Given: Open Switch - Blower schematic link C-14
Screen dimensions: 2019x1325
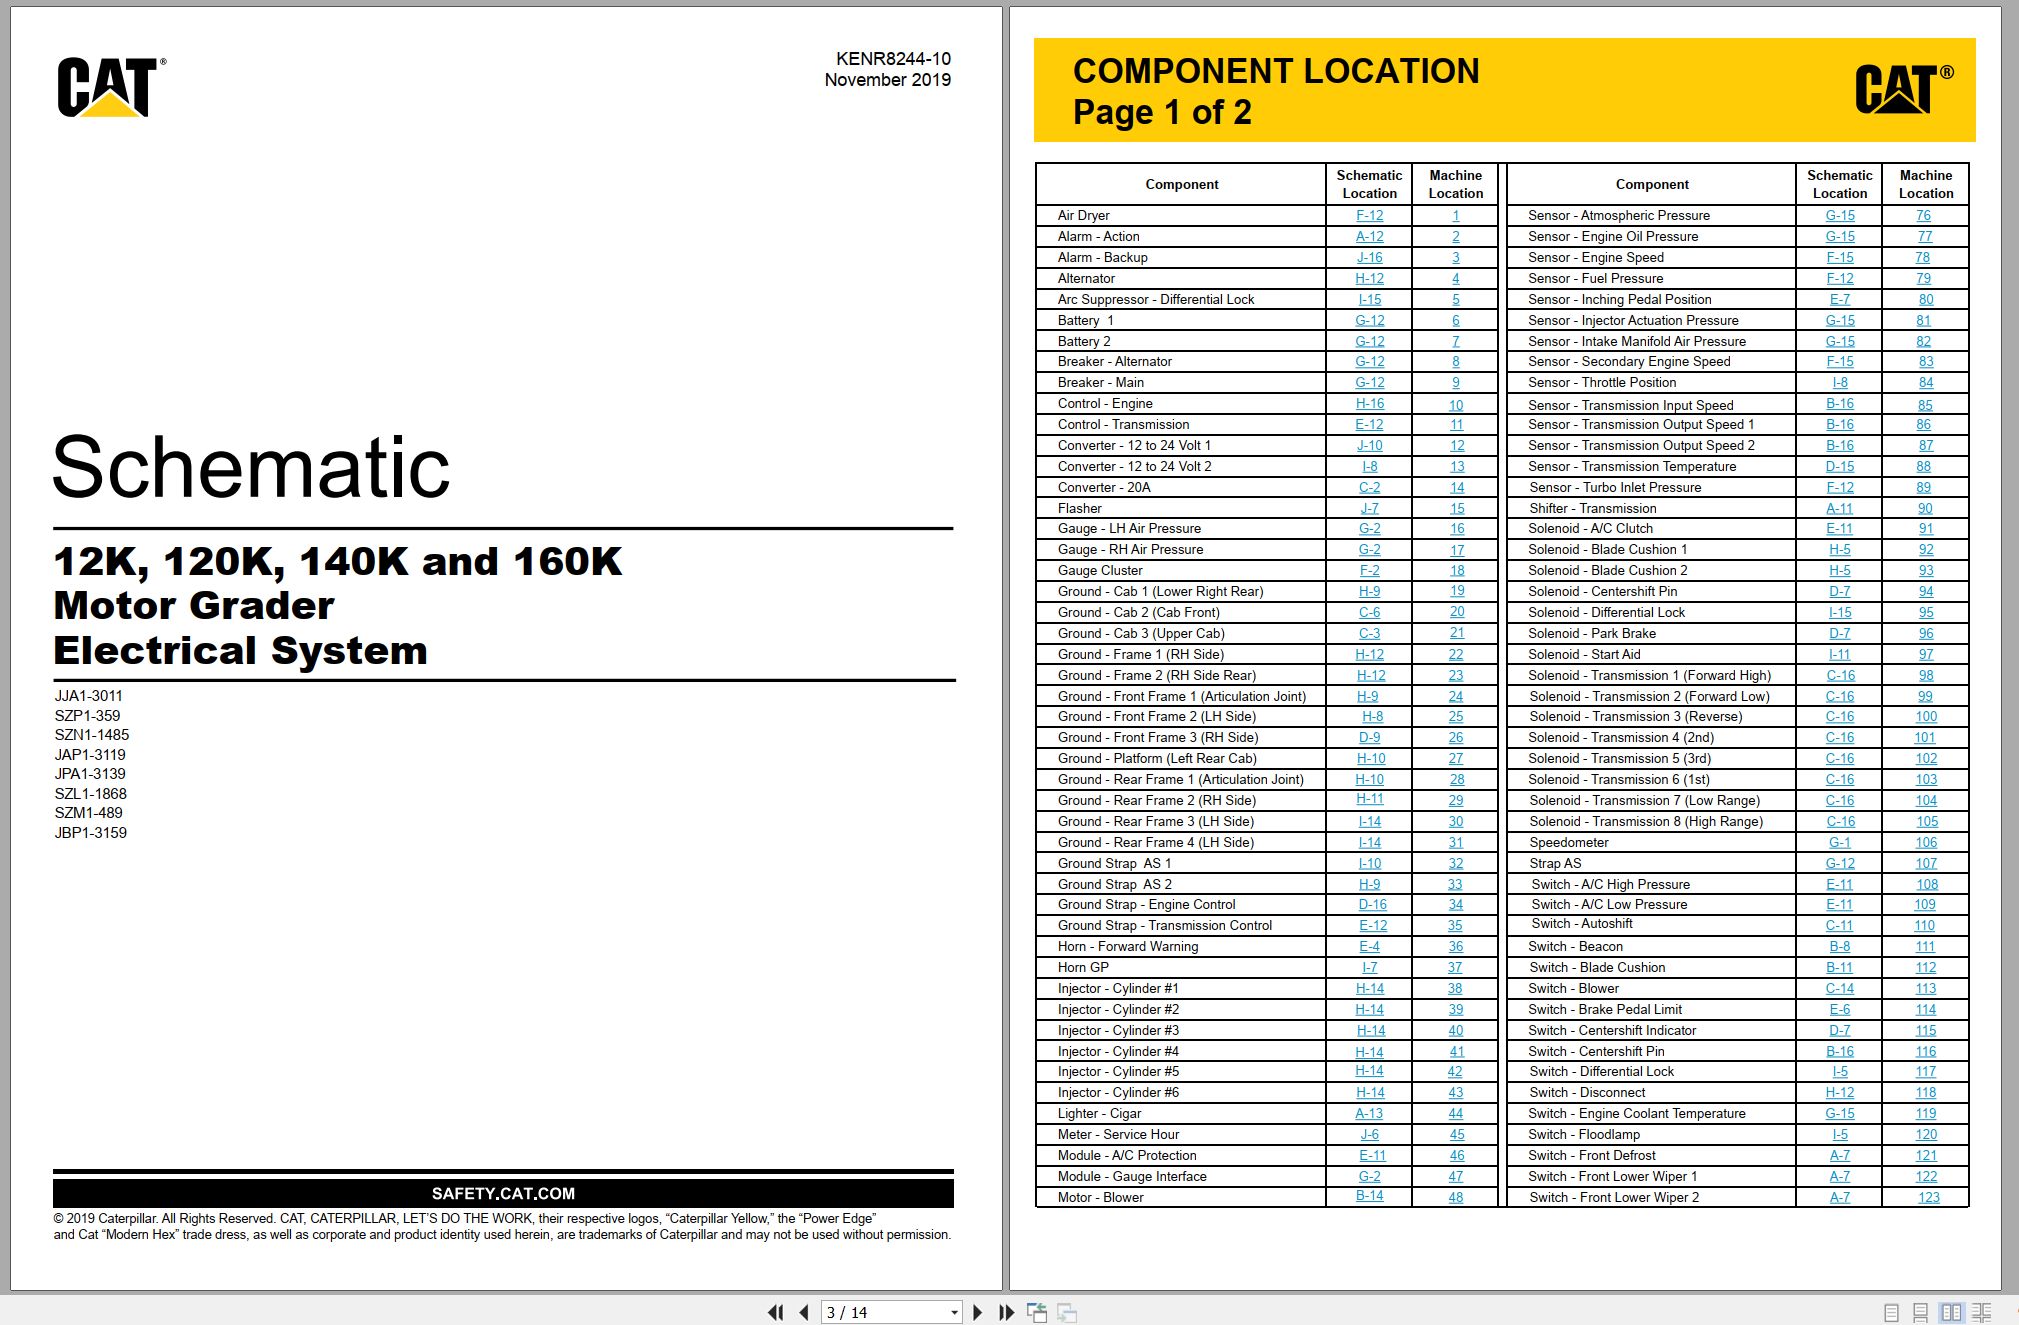Looking at the screenshot, I should coord(1839,988).
